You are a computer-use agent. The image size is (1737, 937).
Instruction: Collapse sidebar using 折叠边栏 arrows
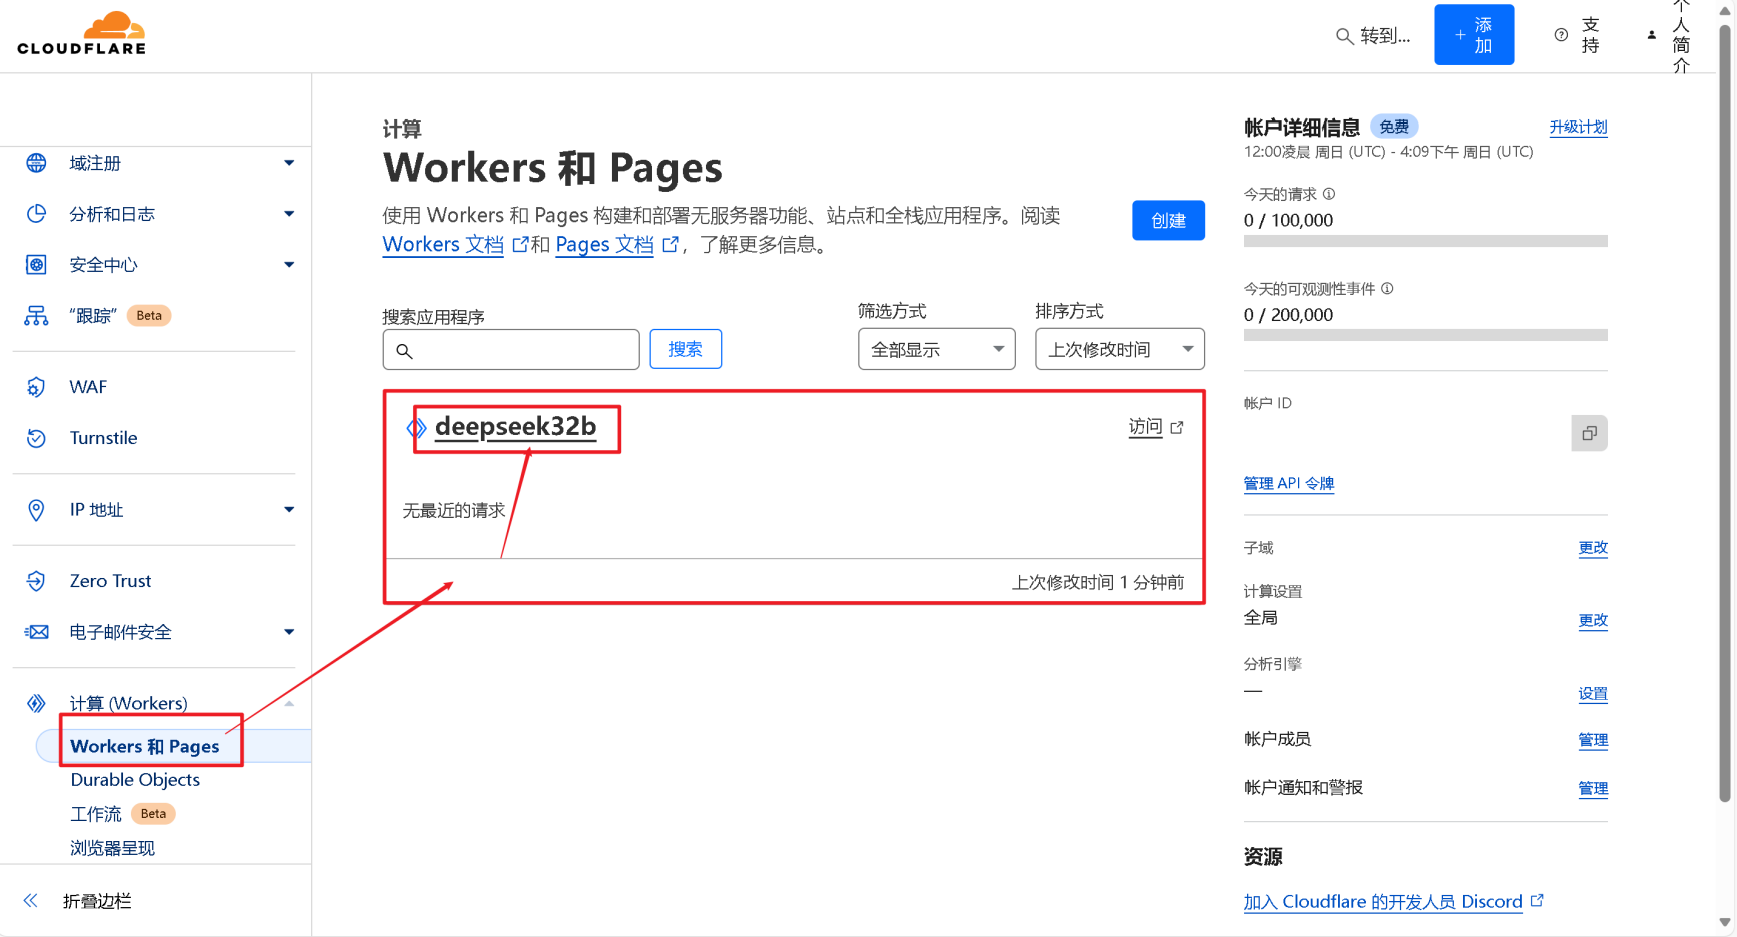coord(31,901)
